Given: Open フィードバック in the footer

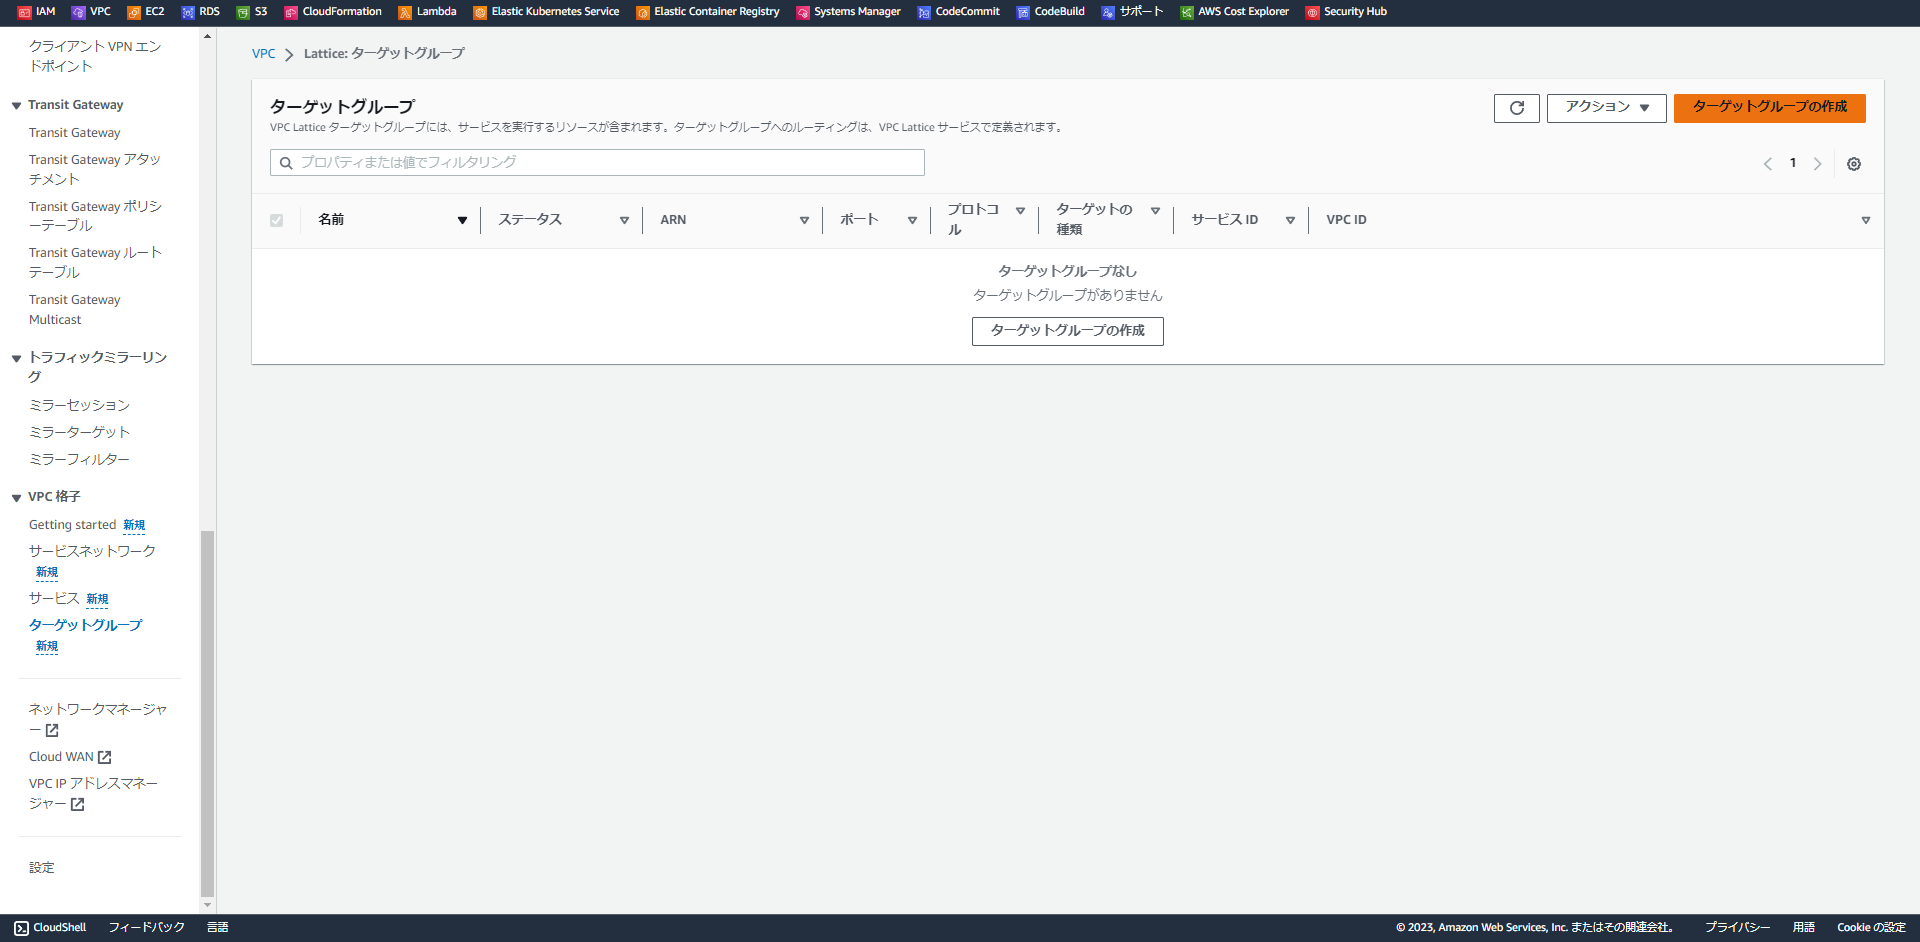Looking at the screenshot, I should [146, 928].
